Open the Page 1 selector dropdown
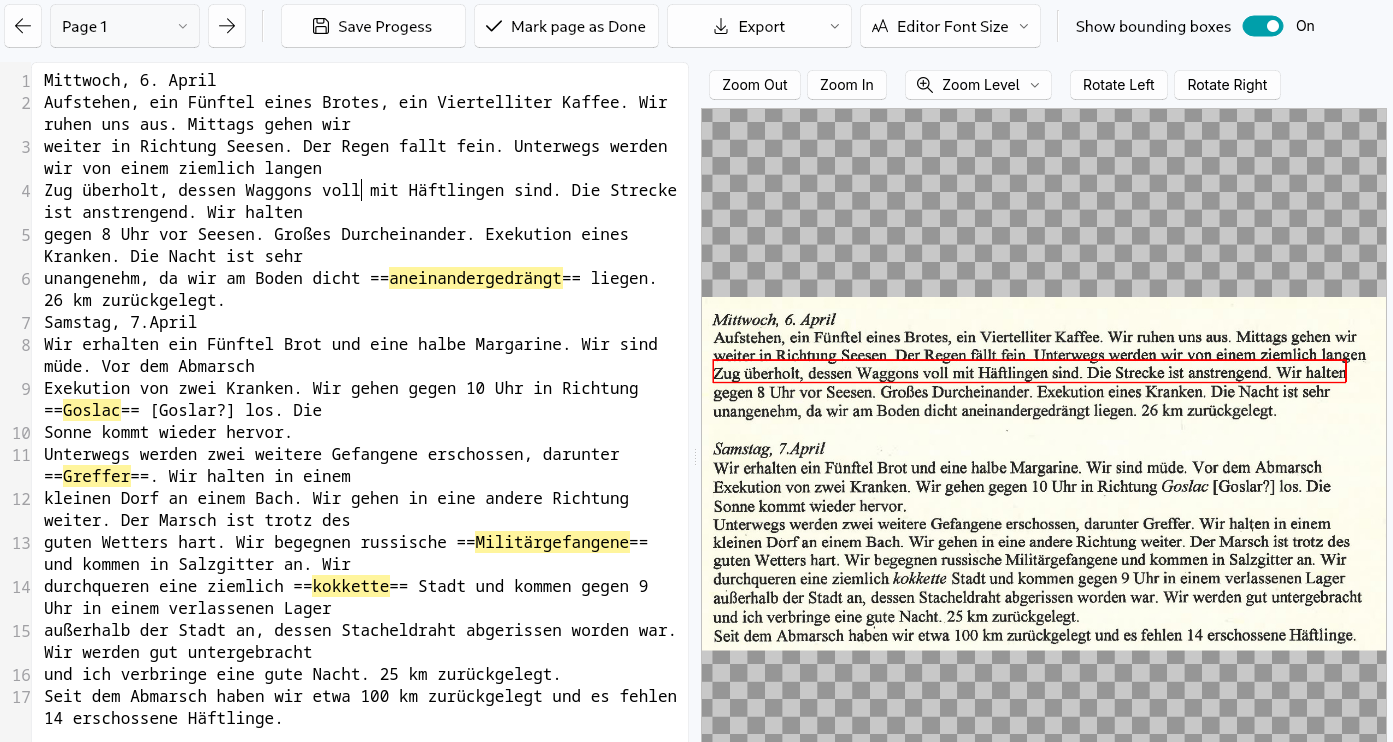This screenshot has height=742, width=1393. coord(125,26)
